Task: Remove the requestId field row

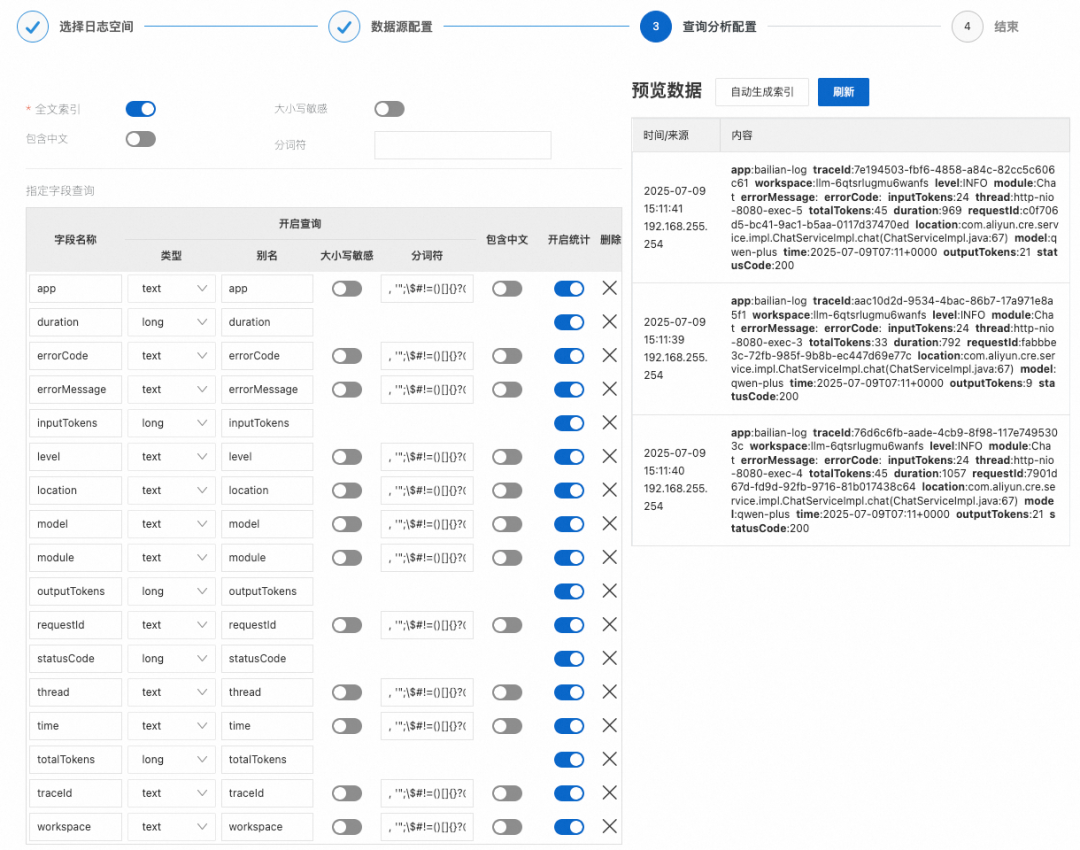Action: coord(608,625)
